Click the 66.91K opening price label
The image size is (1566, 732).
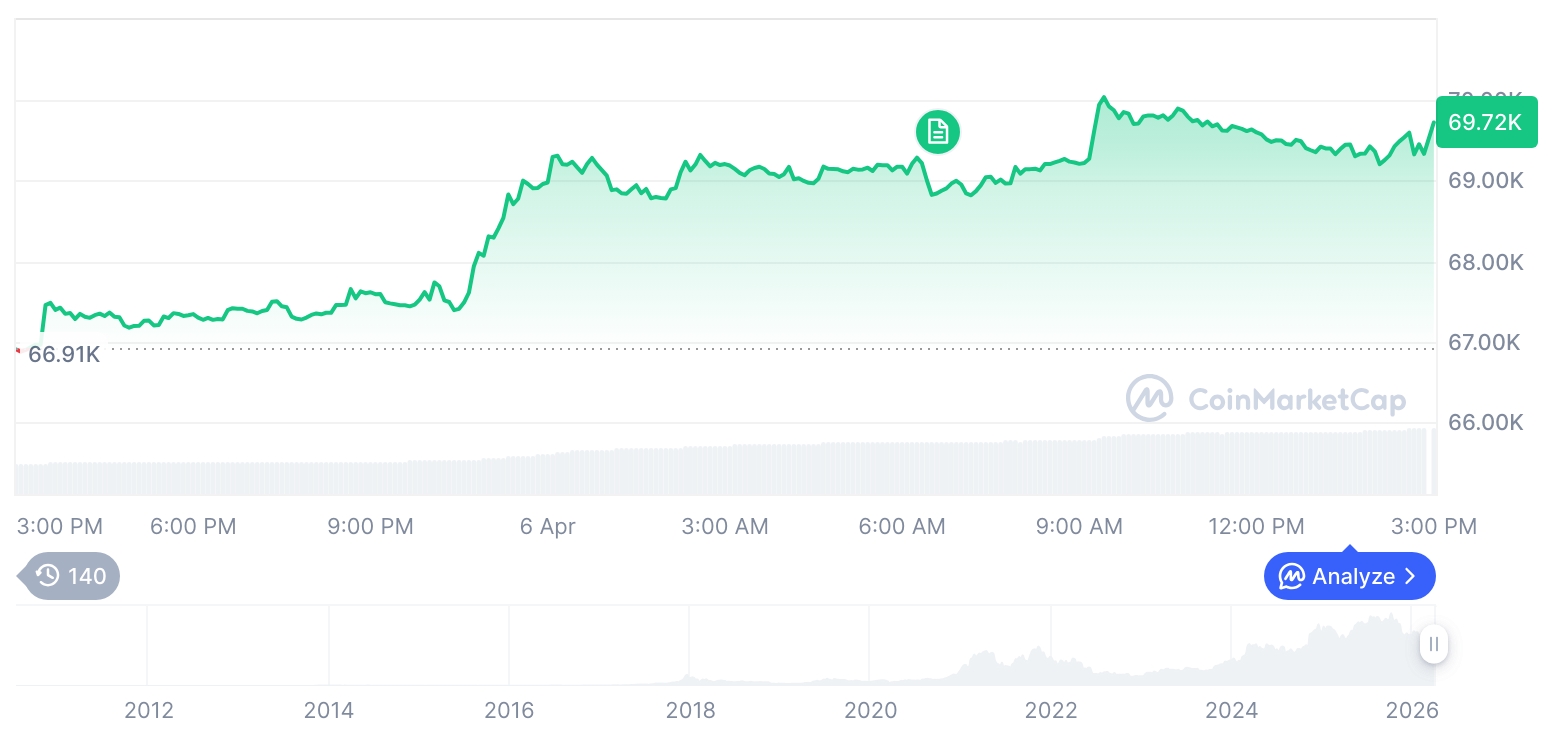64,354
